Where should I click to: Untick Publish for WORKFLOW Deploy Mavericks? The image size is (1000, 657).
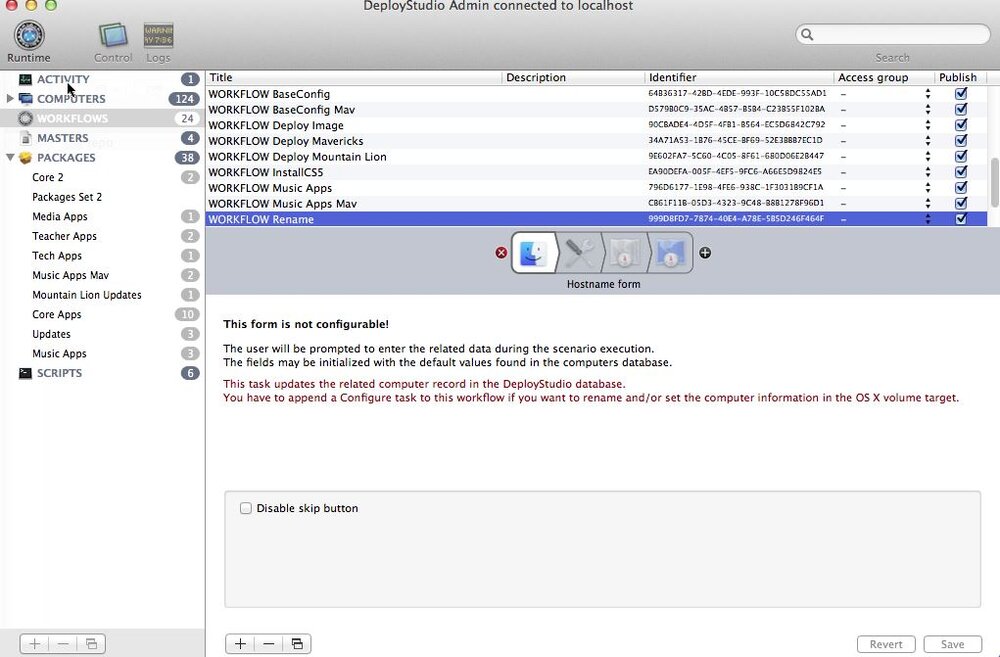point(960,140)
